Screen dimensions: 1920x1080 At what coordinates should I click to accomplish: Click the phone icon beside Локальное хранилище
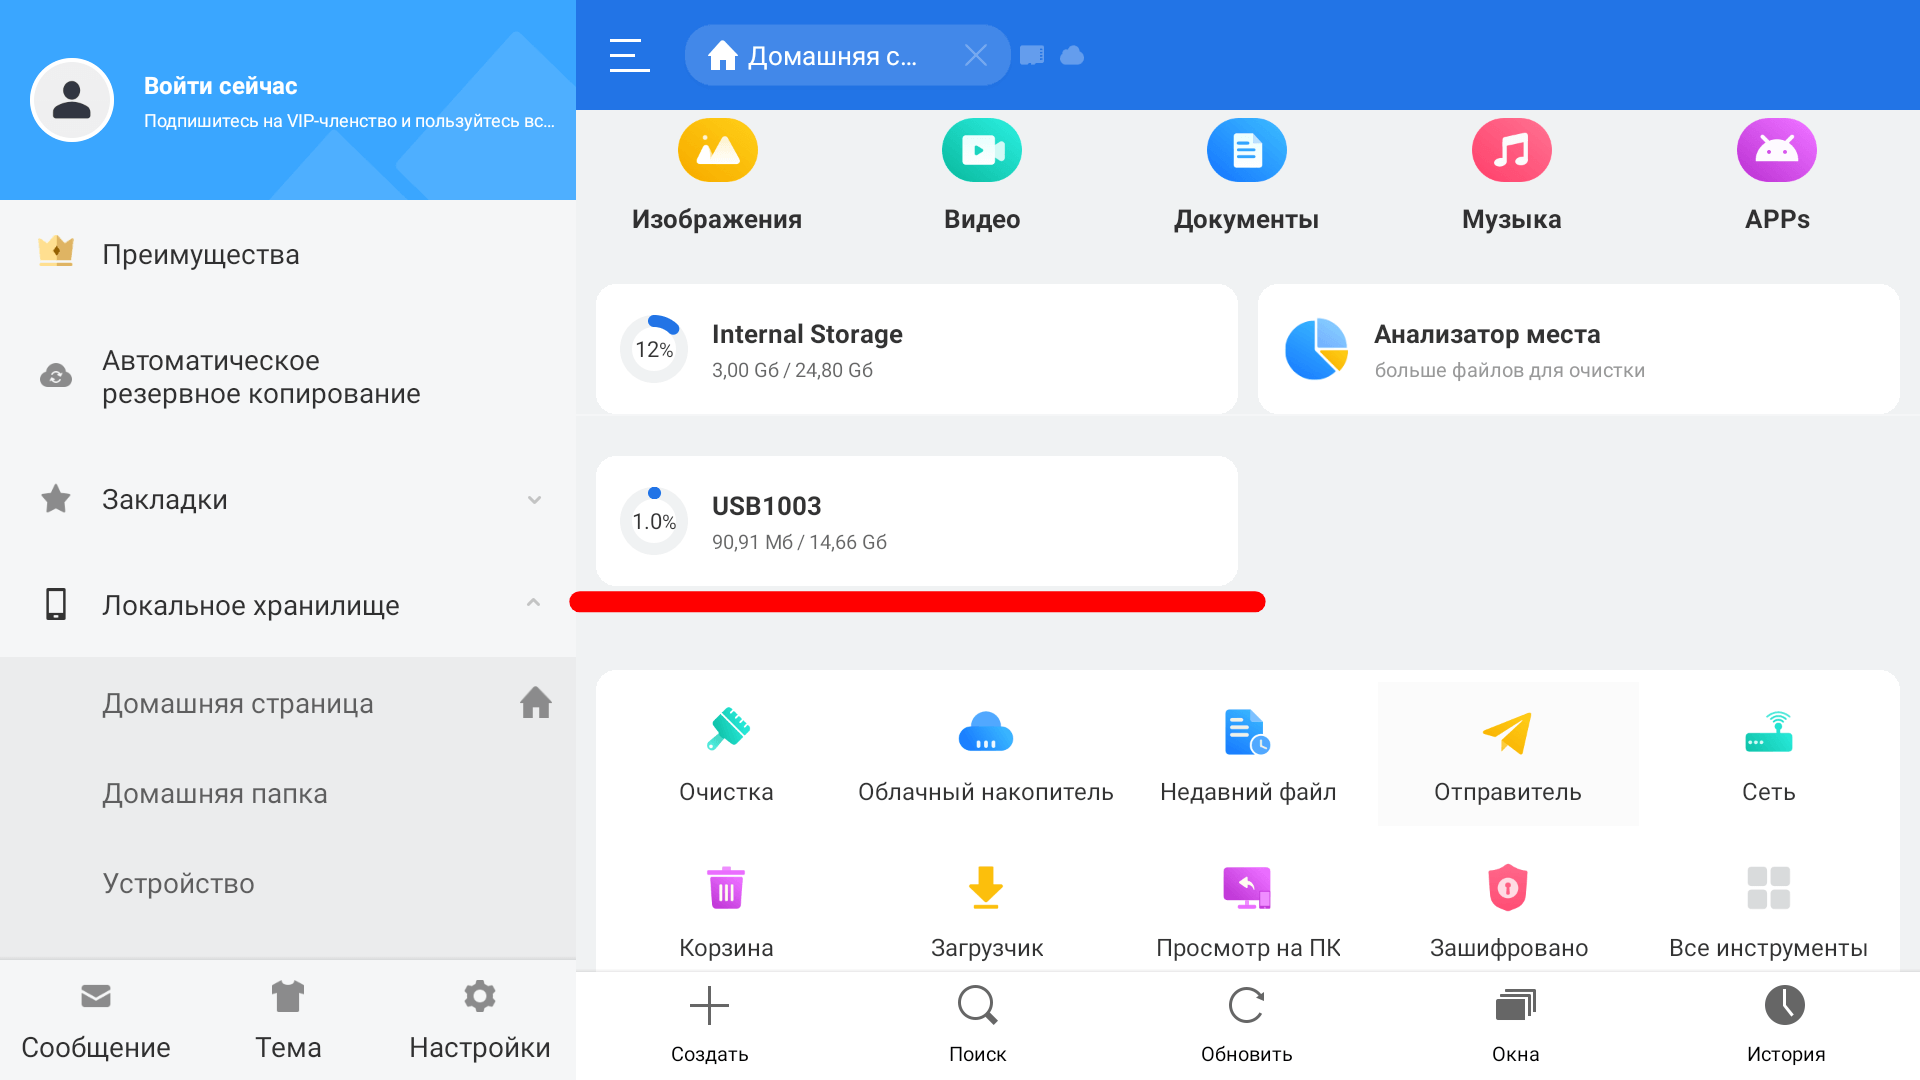56,604
